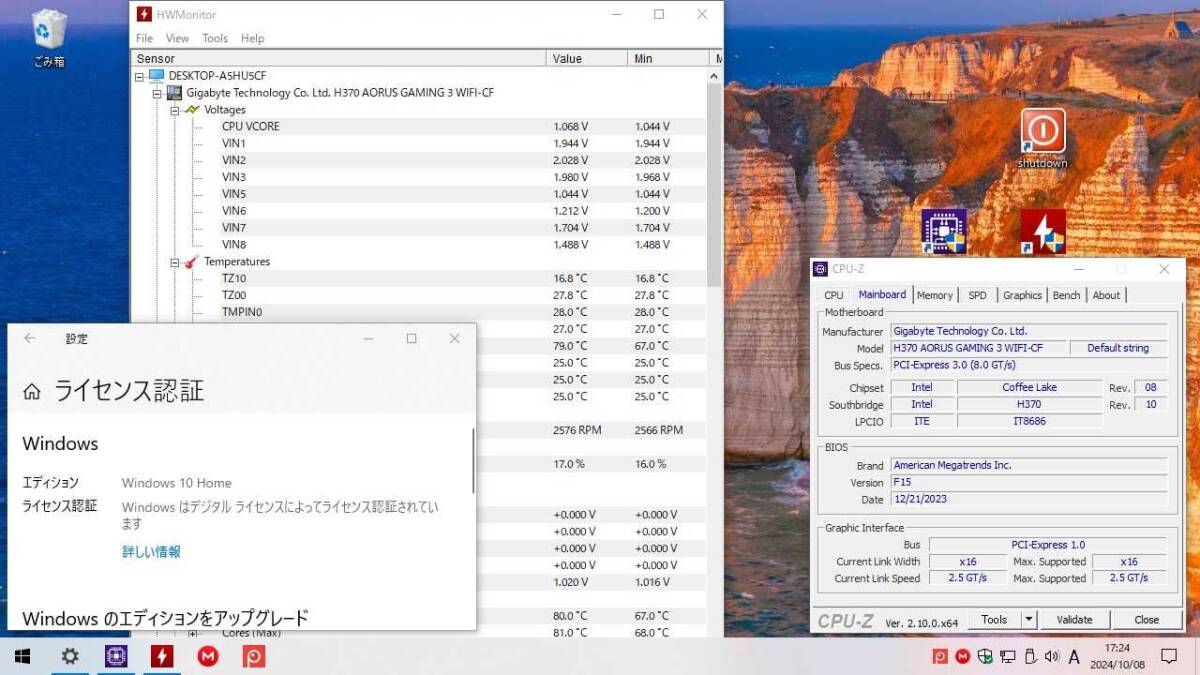
Task: Open the red P icon in system tray
Action: click(940, 657)
